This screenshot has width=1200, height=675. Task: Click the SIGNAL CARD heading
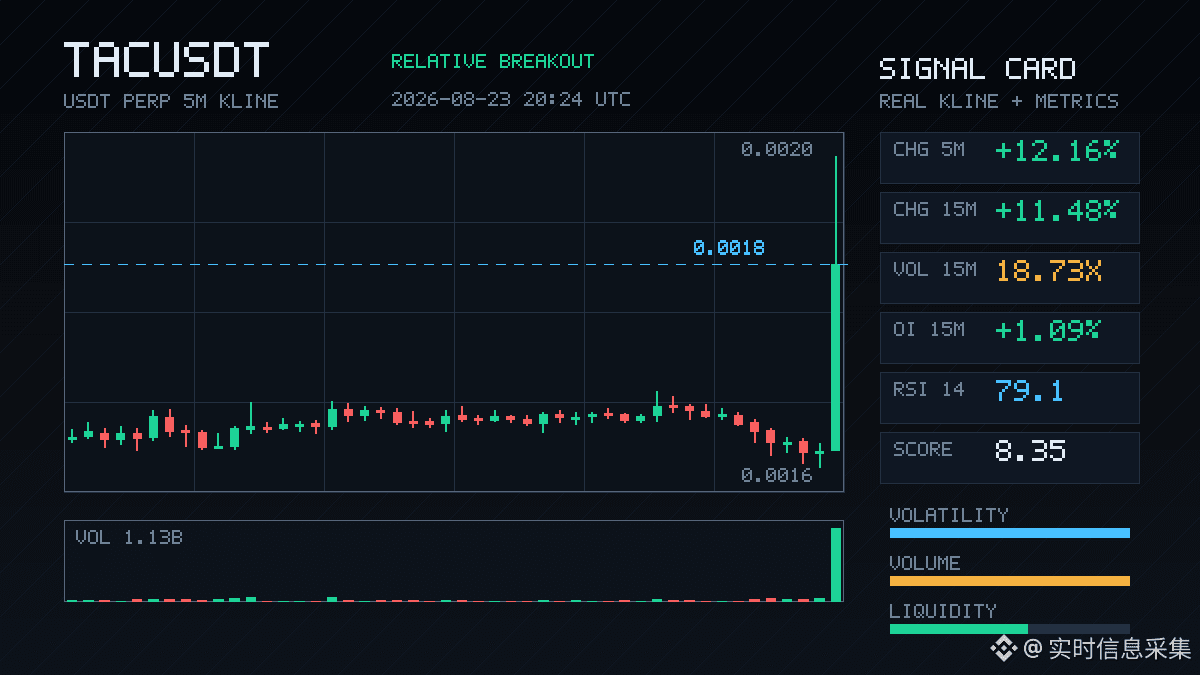[x=977, y=69]
